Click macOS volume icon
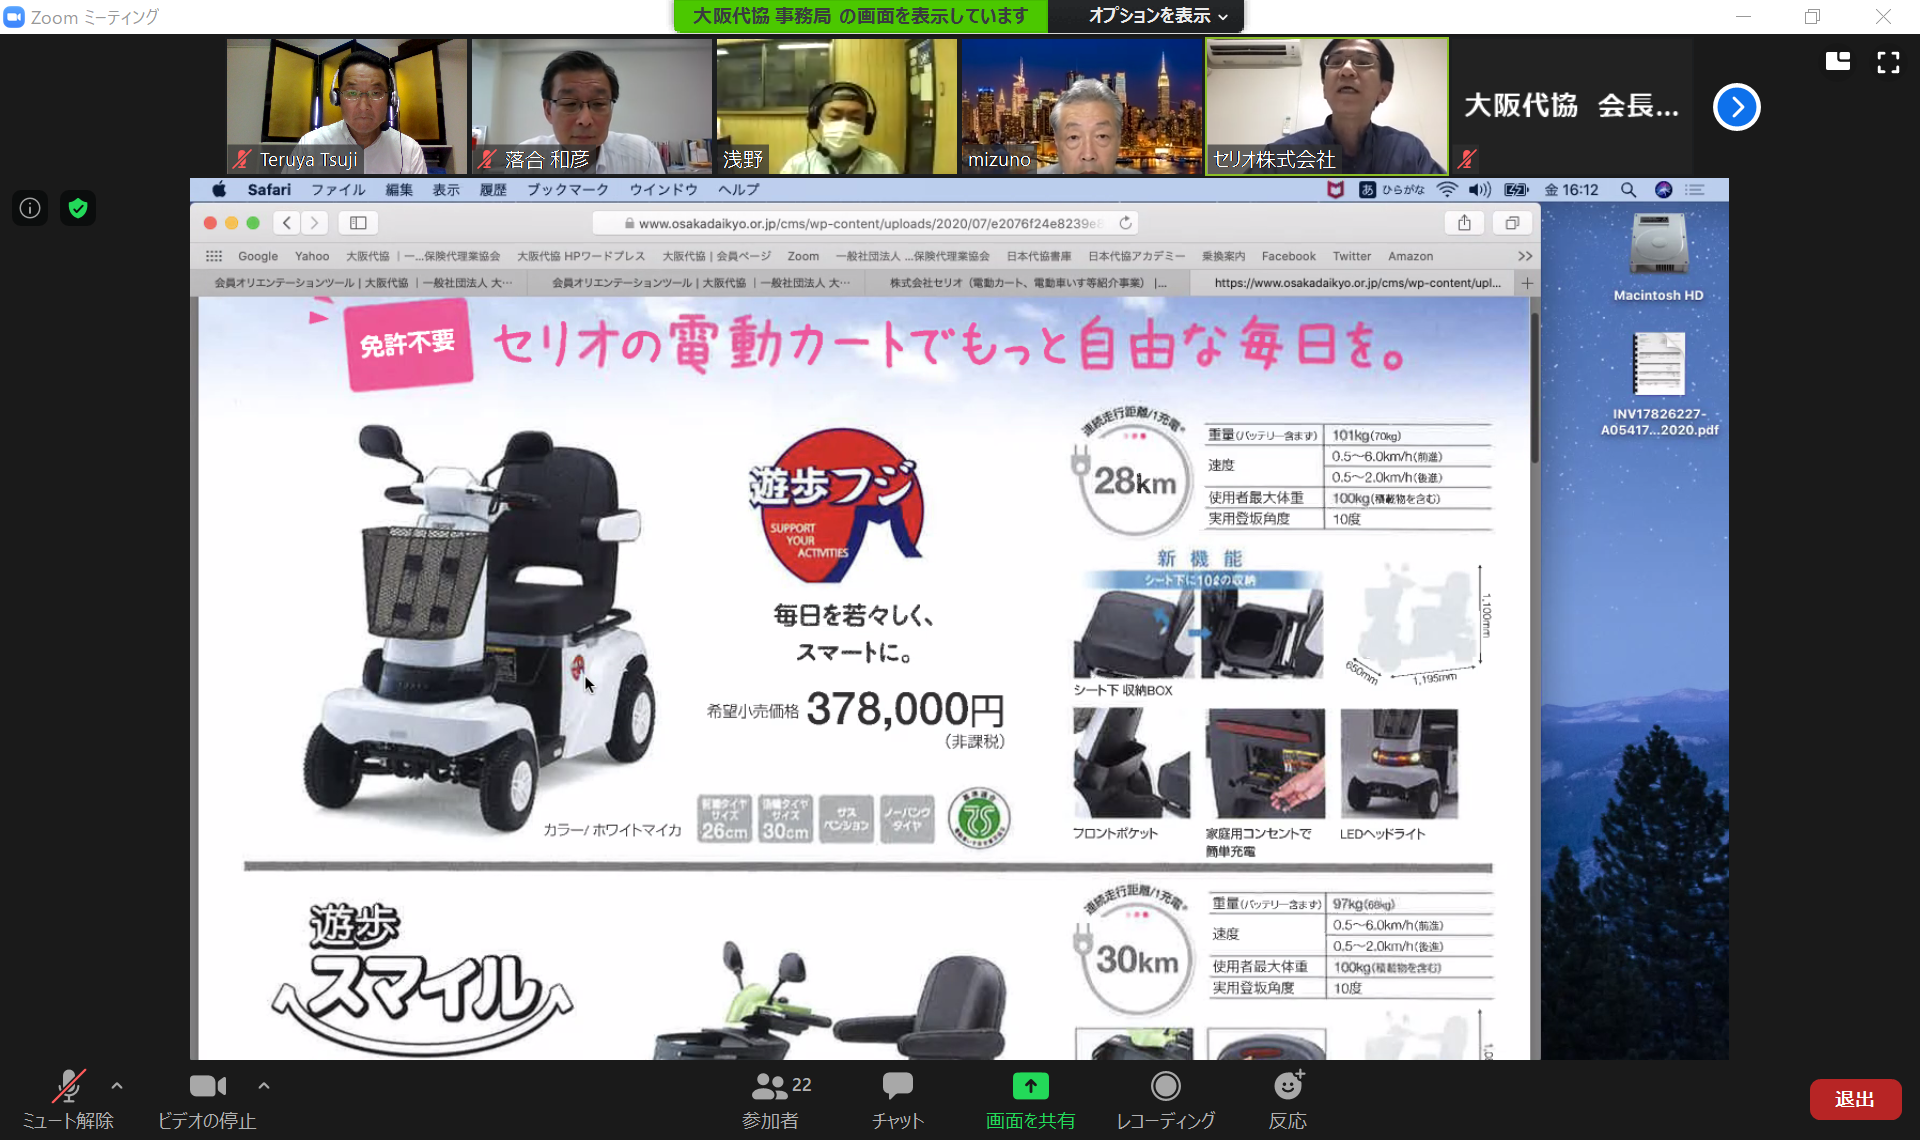This screenshot has width=1920, height=1140. pos(1480,190)
